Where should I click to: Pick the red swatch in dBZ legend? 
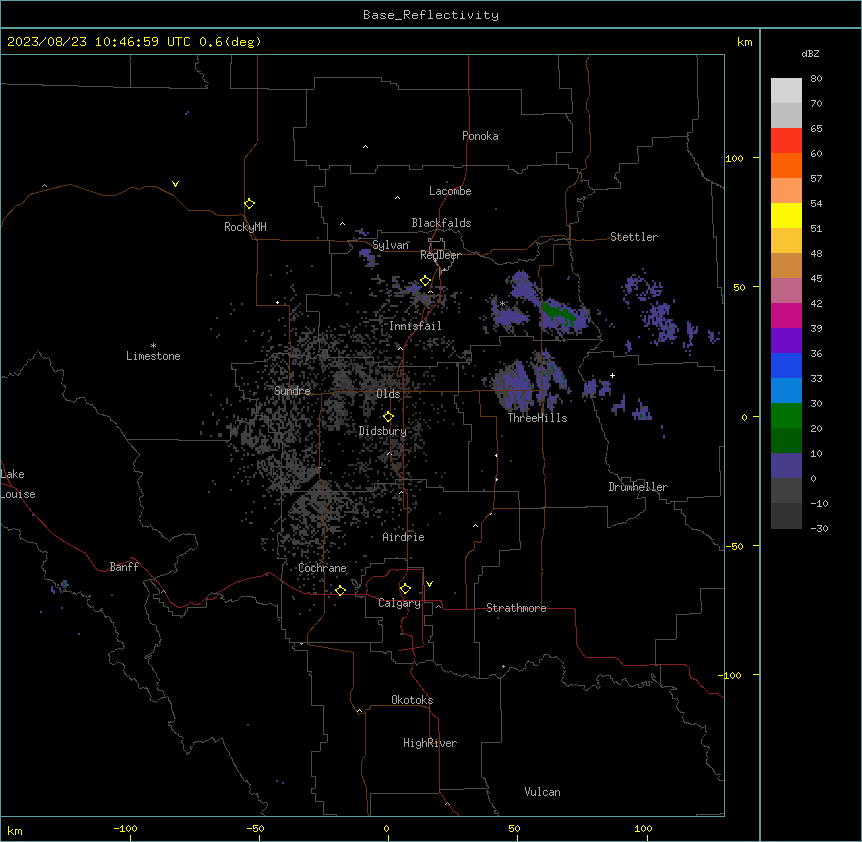click(786, 140)
